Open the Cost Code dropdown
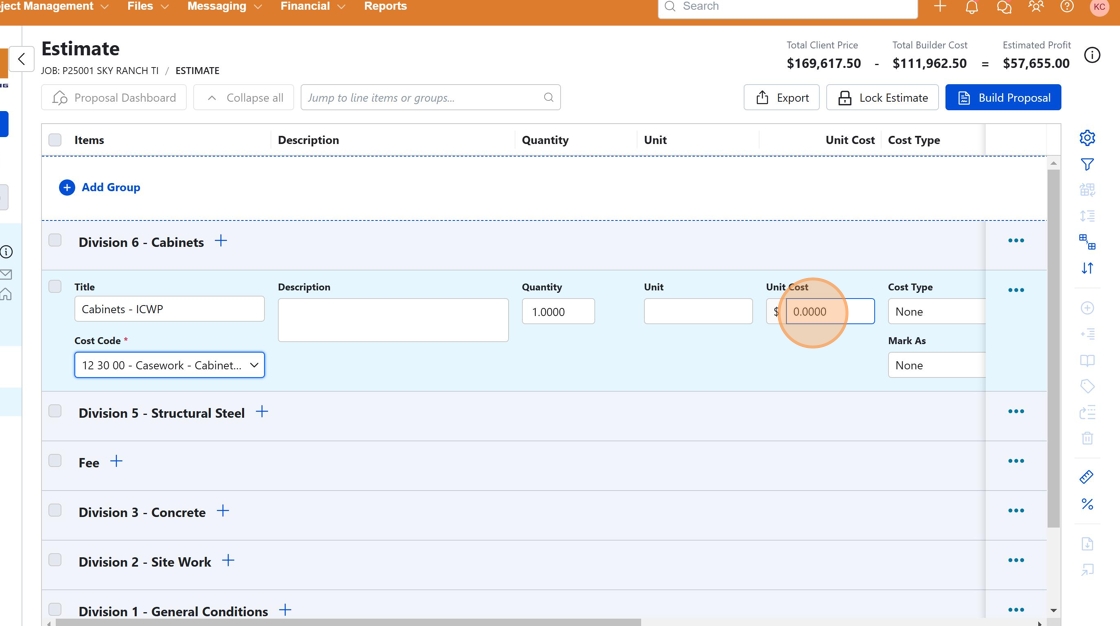Image resolution: width=1120 pixels, height=626 pixels. pyautogui.click(x=169, y=365)
